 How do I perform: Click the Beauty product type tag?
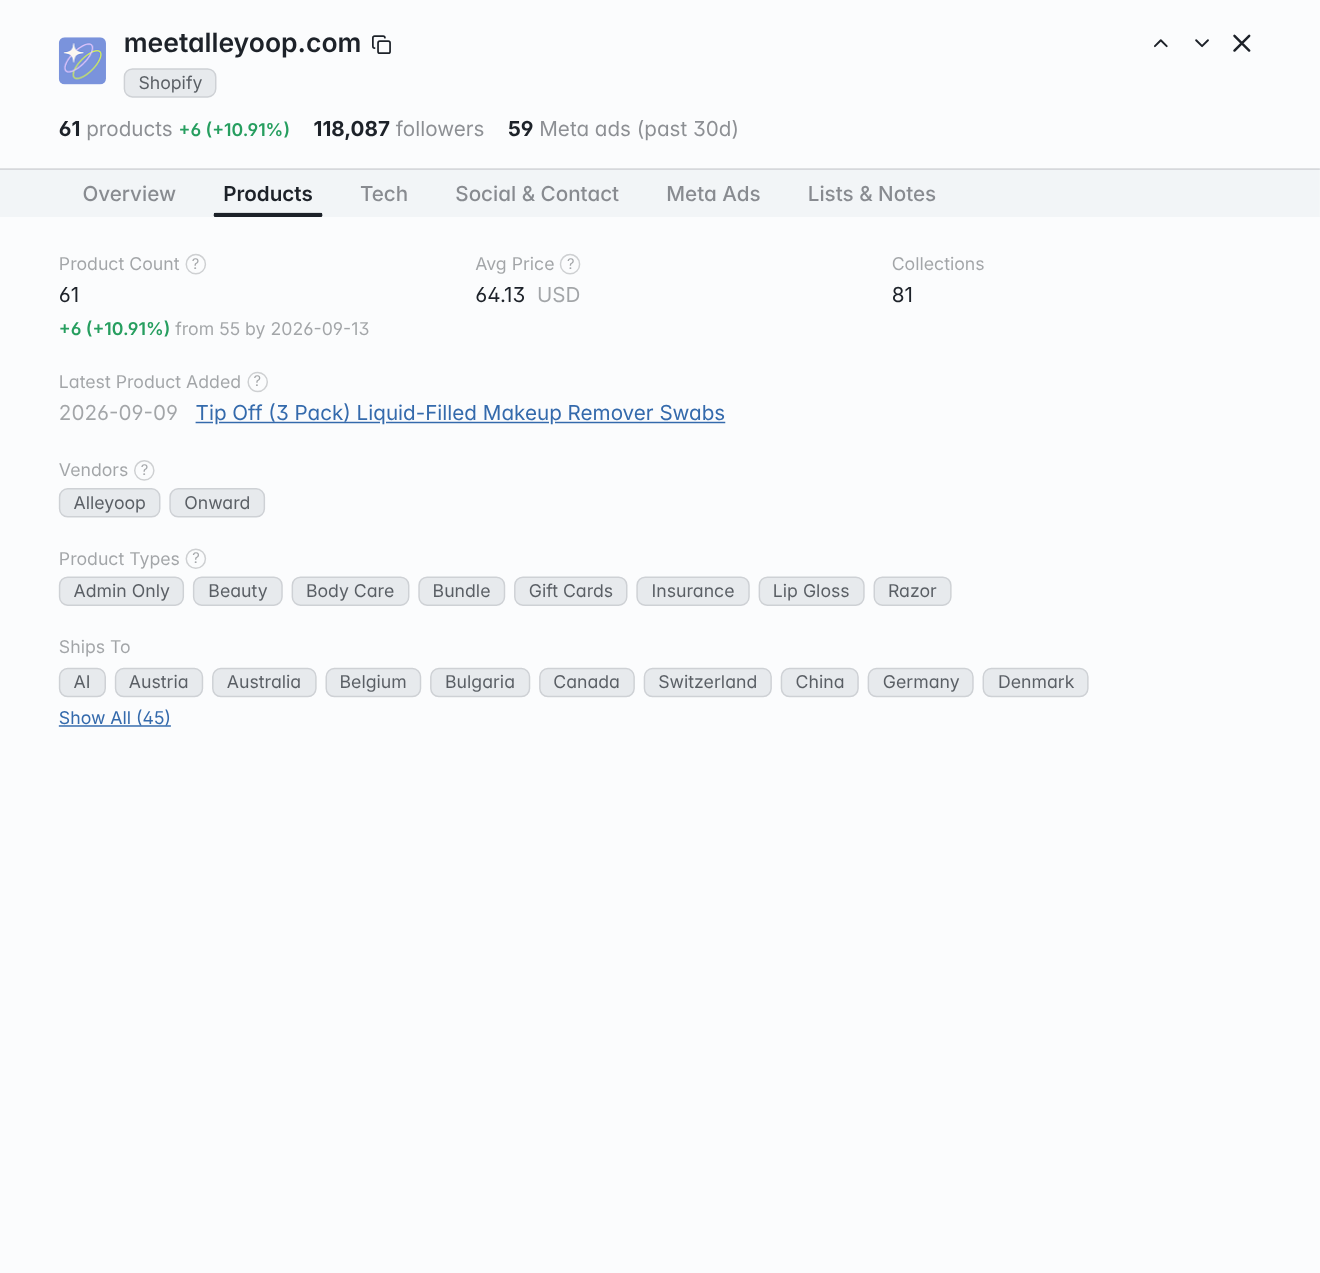tap(238, 591)
